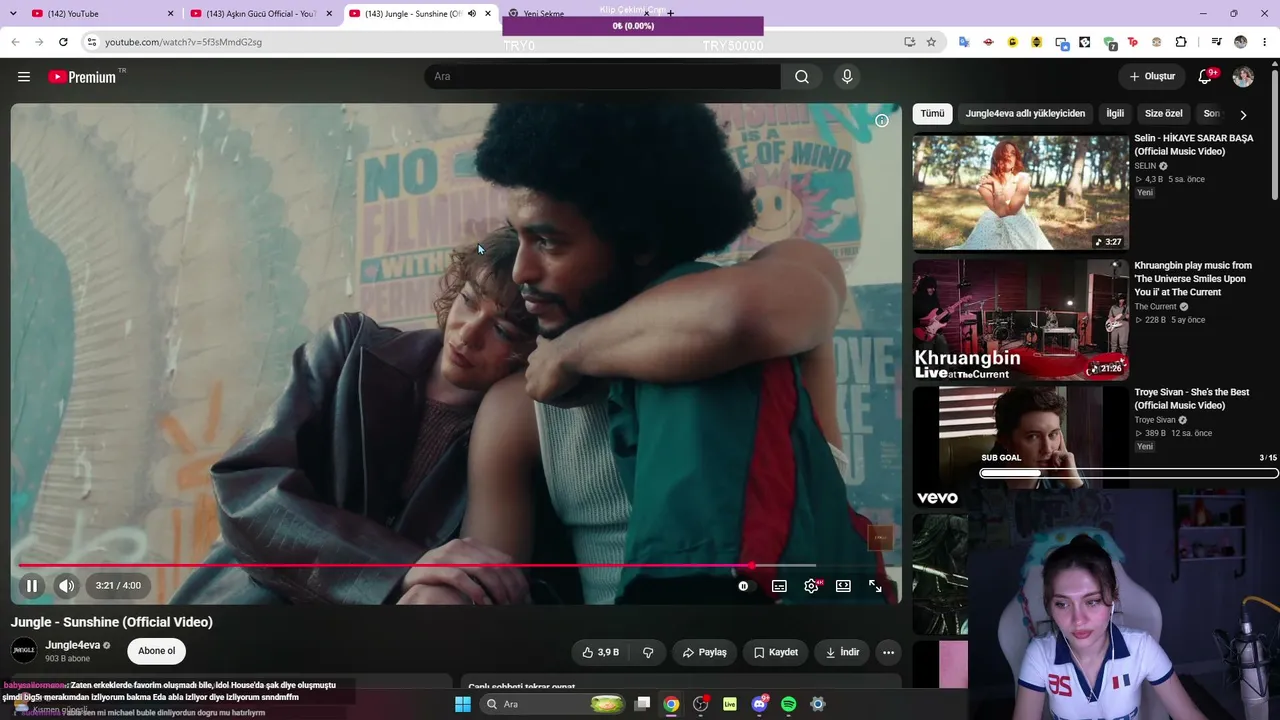Open the Windows Start menu

[462, 704]
